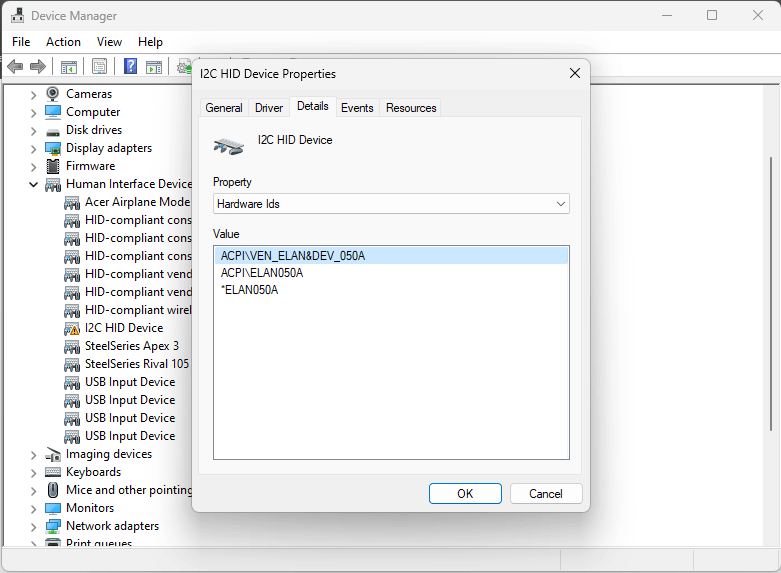The image size is (781, 573).
Task: Select the Details tab
Action: click(x=313, y=106)
